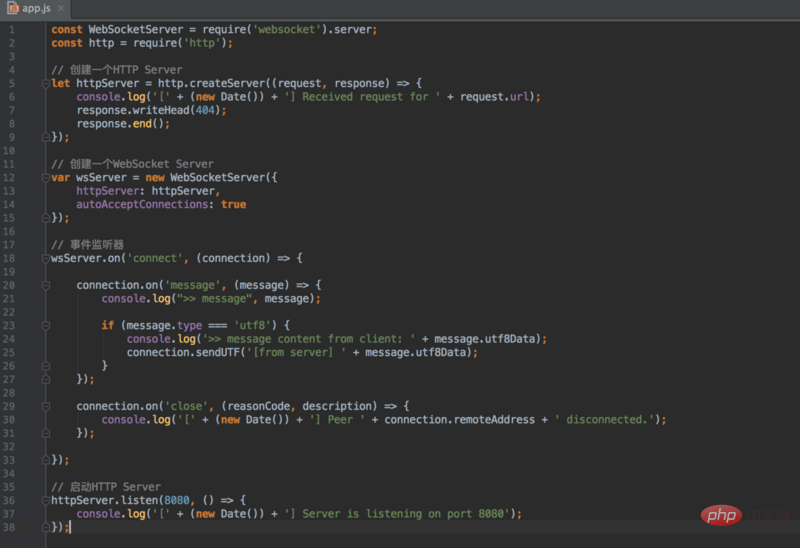
Task: Select the app.js editor tab
Action: click(36, 9)
